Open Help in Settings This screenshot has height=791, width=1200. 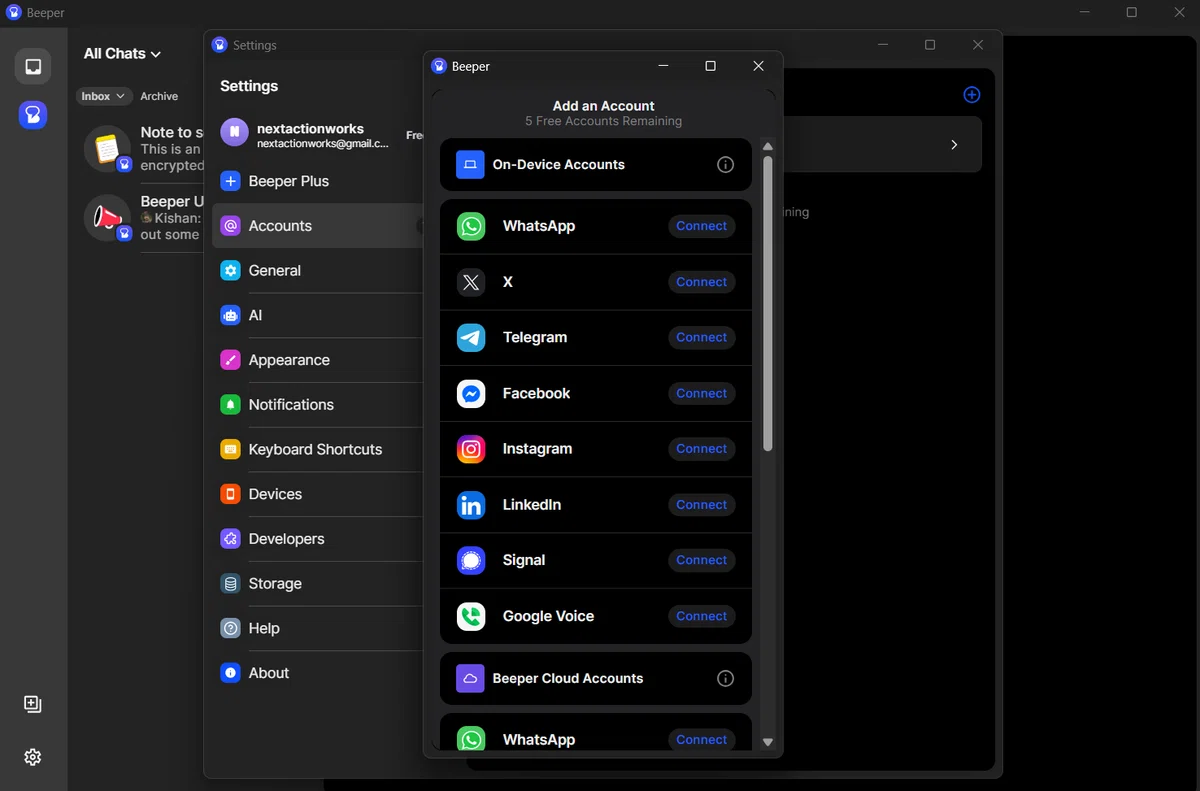(316, 628)
